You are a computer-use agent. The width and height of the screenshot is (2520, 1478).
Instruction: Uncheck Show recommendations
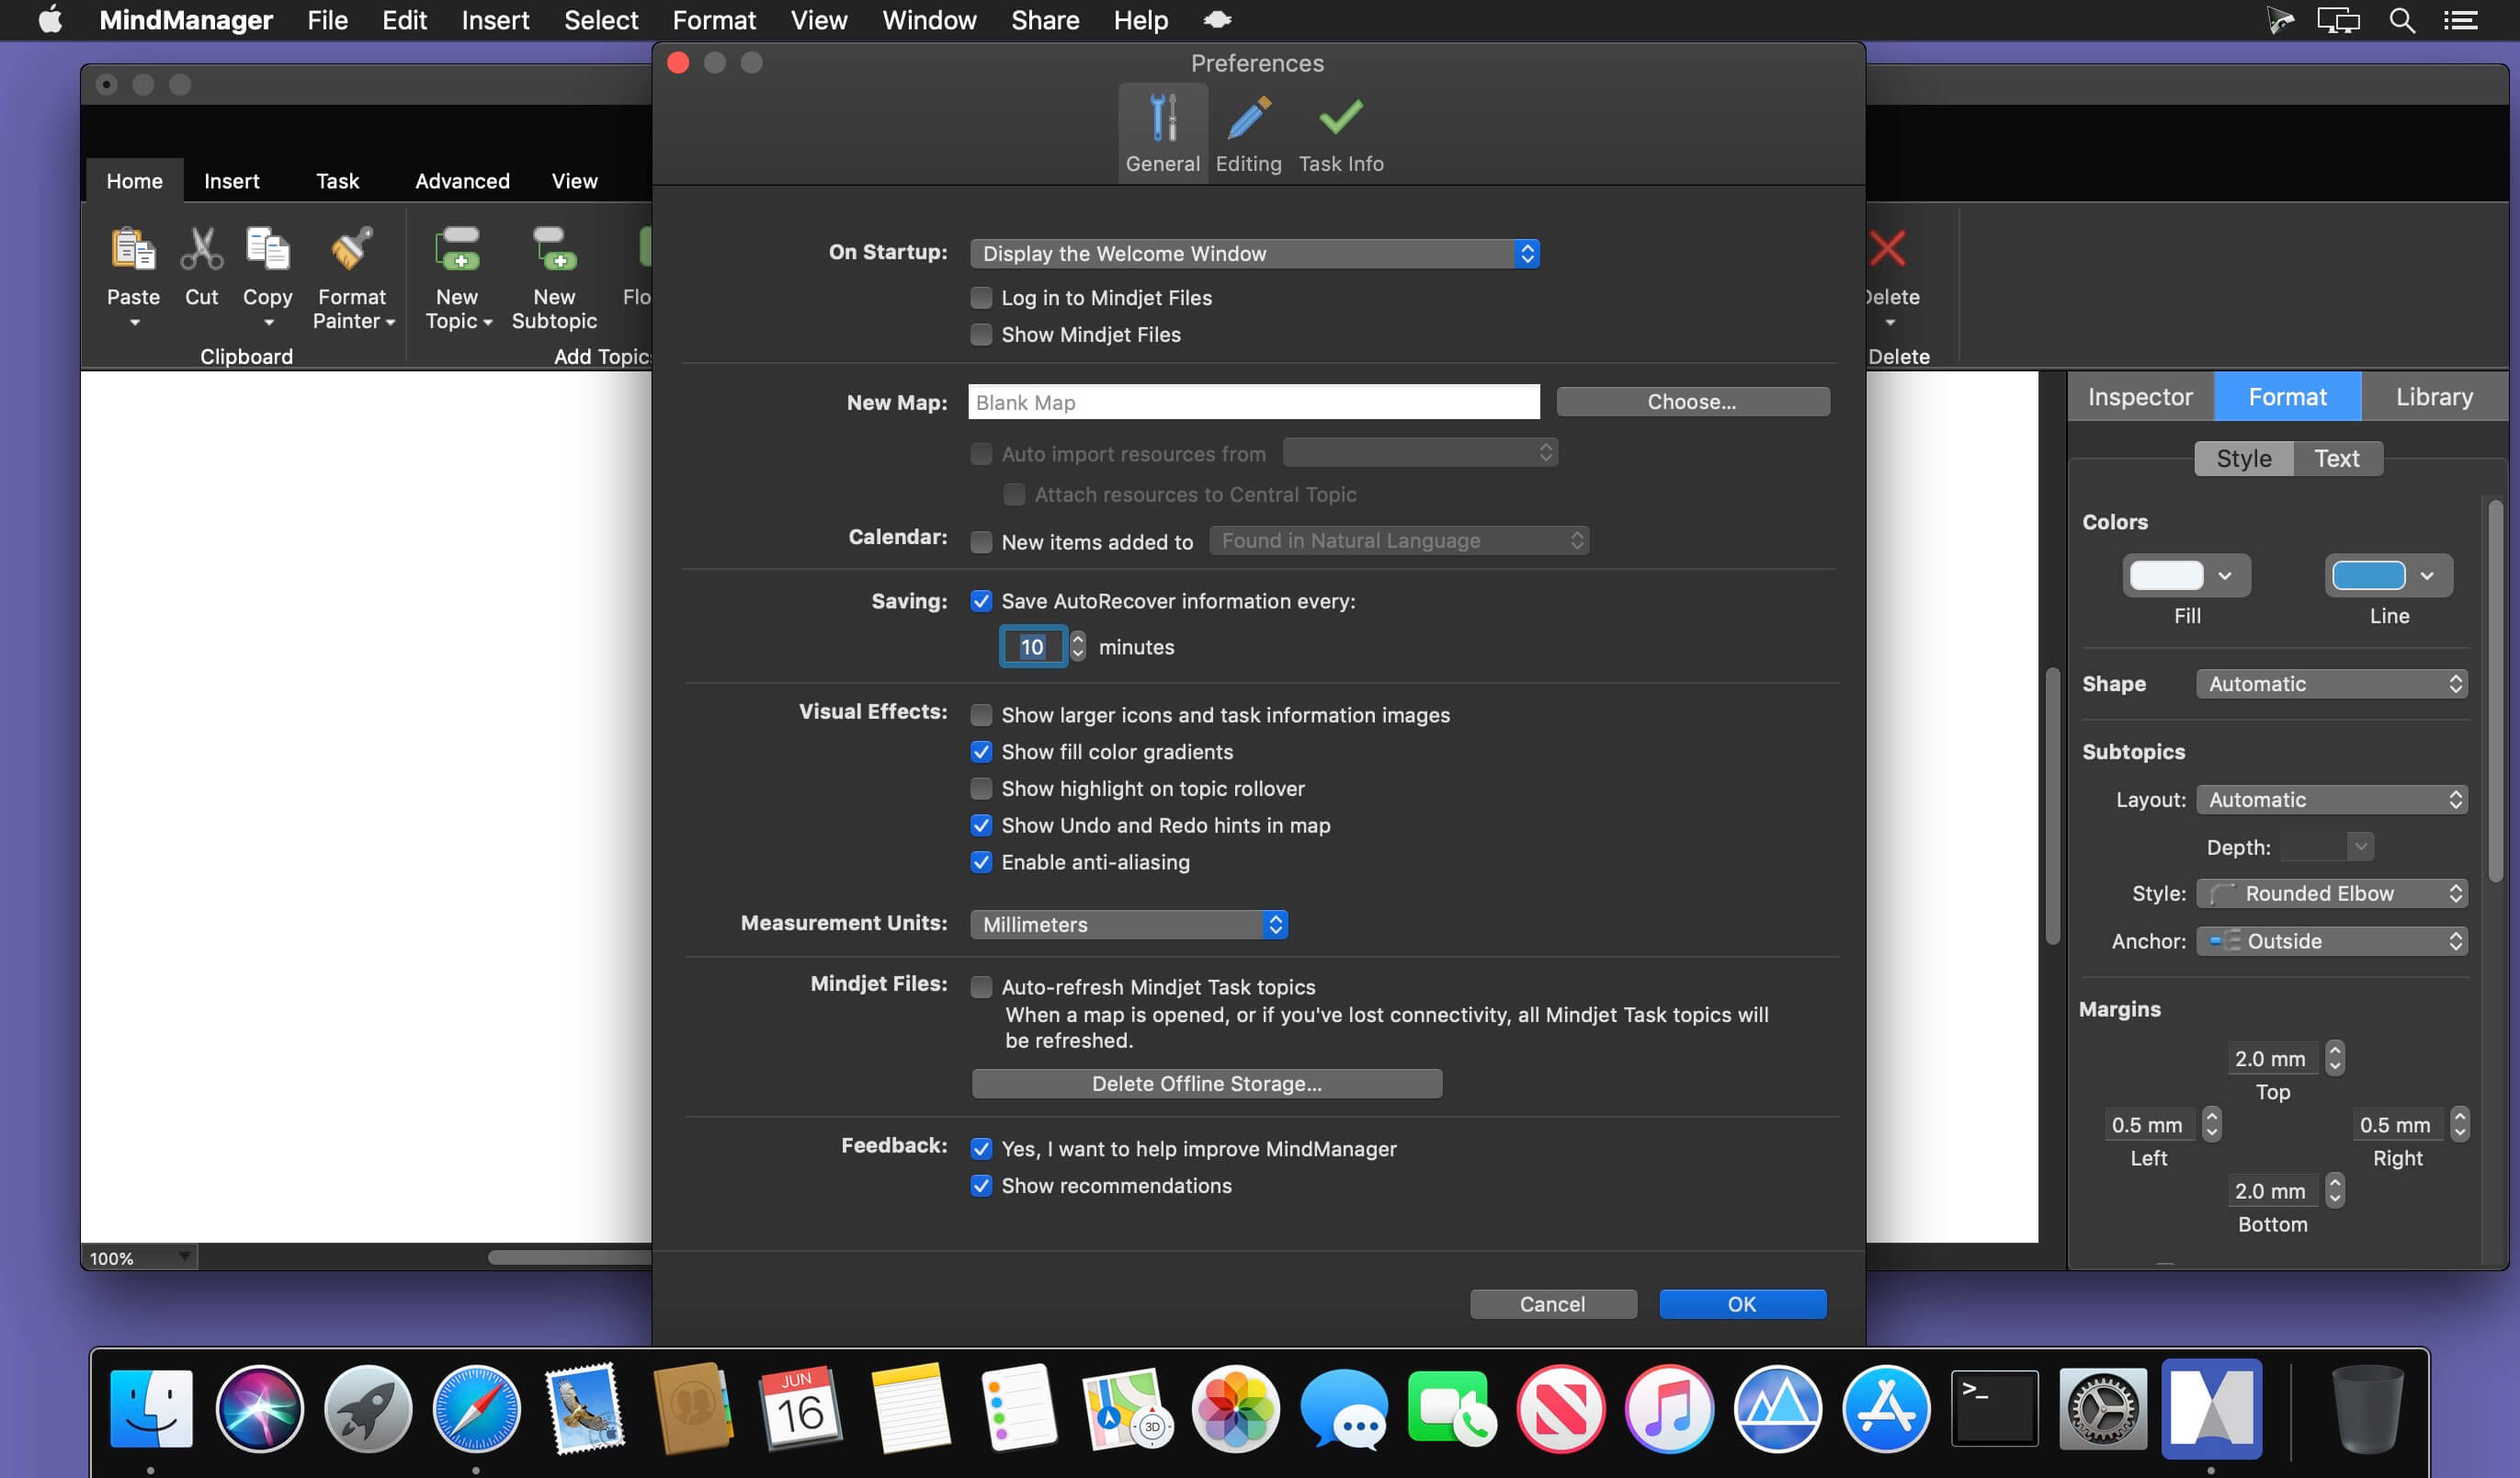981,1185
